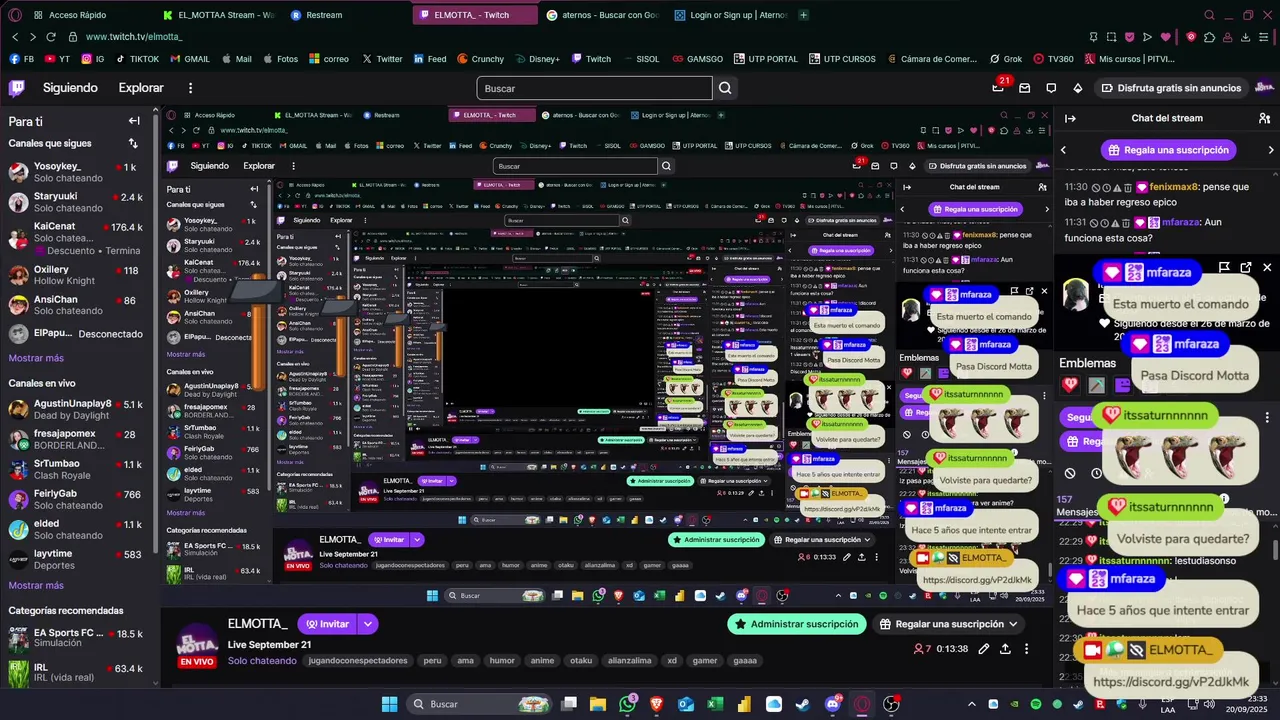
Task: Open the browser extensions puzzle icon
Action: tap(1209, 37)
